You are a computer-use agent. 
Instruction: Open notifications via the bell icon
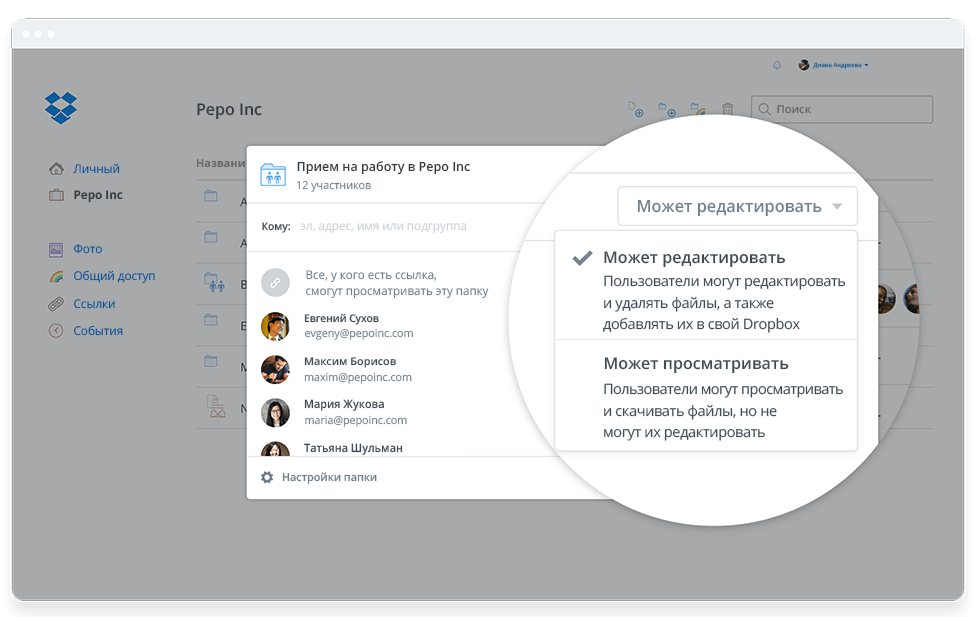point(777,64)
